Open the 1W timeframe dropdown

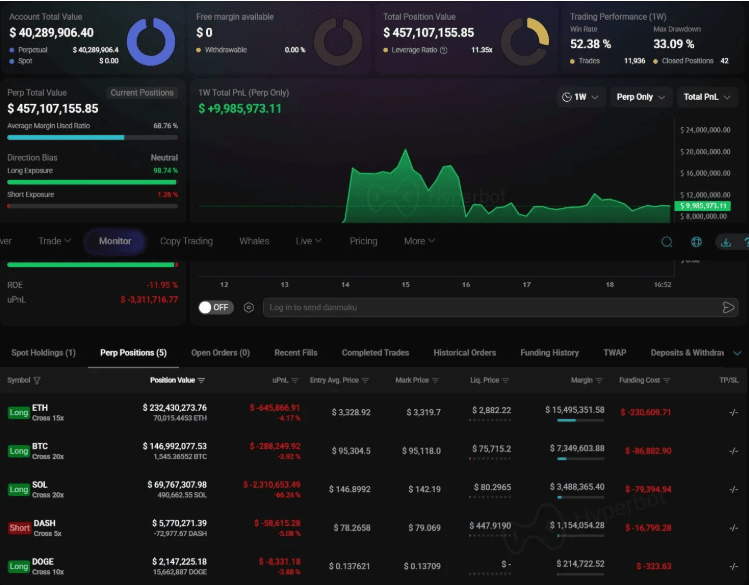pos(580,97)
